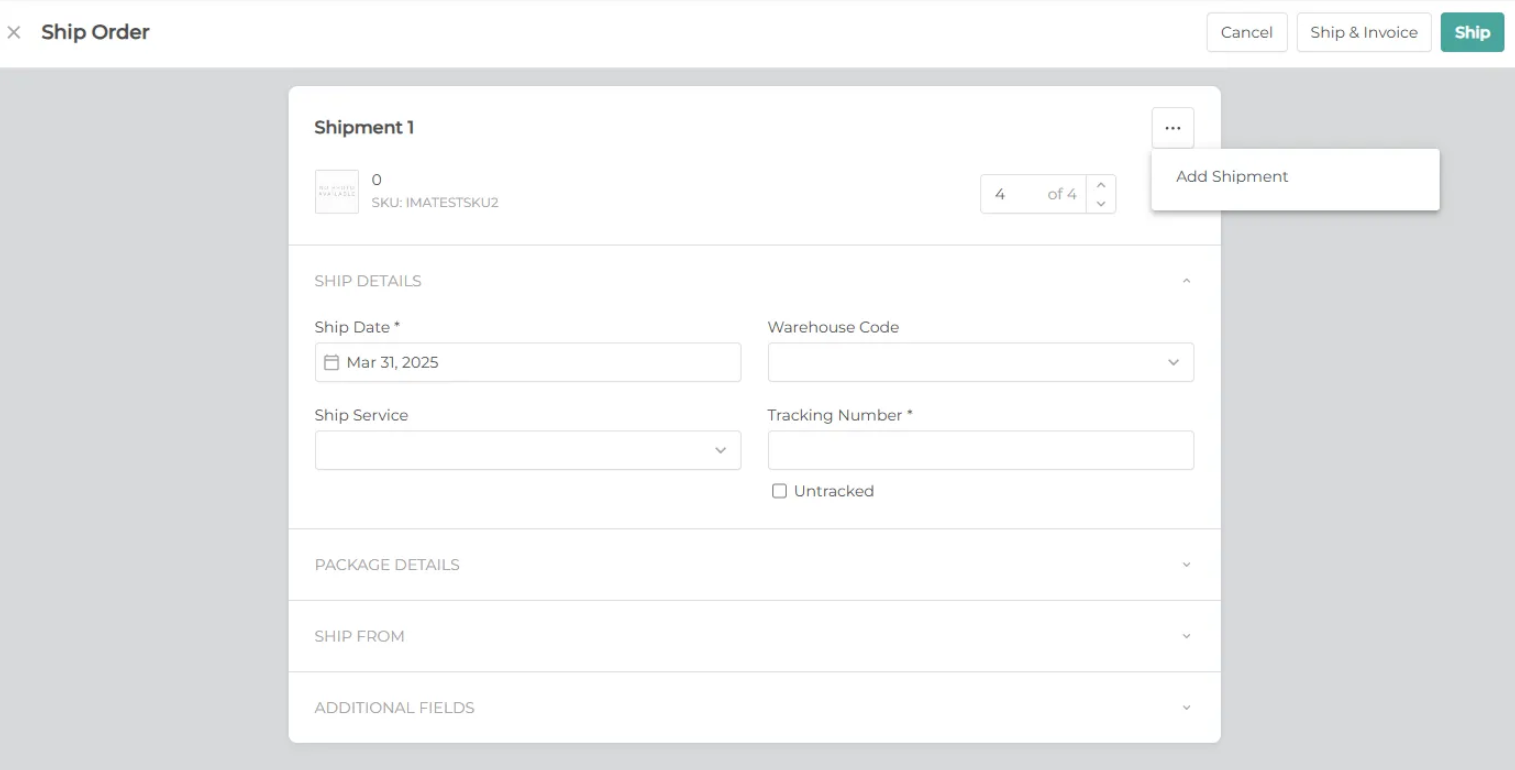Expand the PACKAGE DETAILS section
This screenshot has height=770, width=1515.
[x=1186, y=564]
